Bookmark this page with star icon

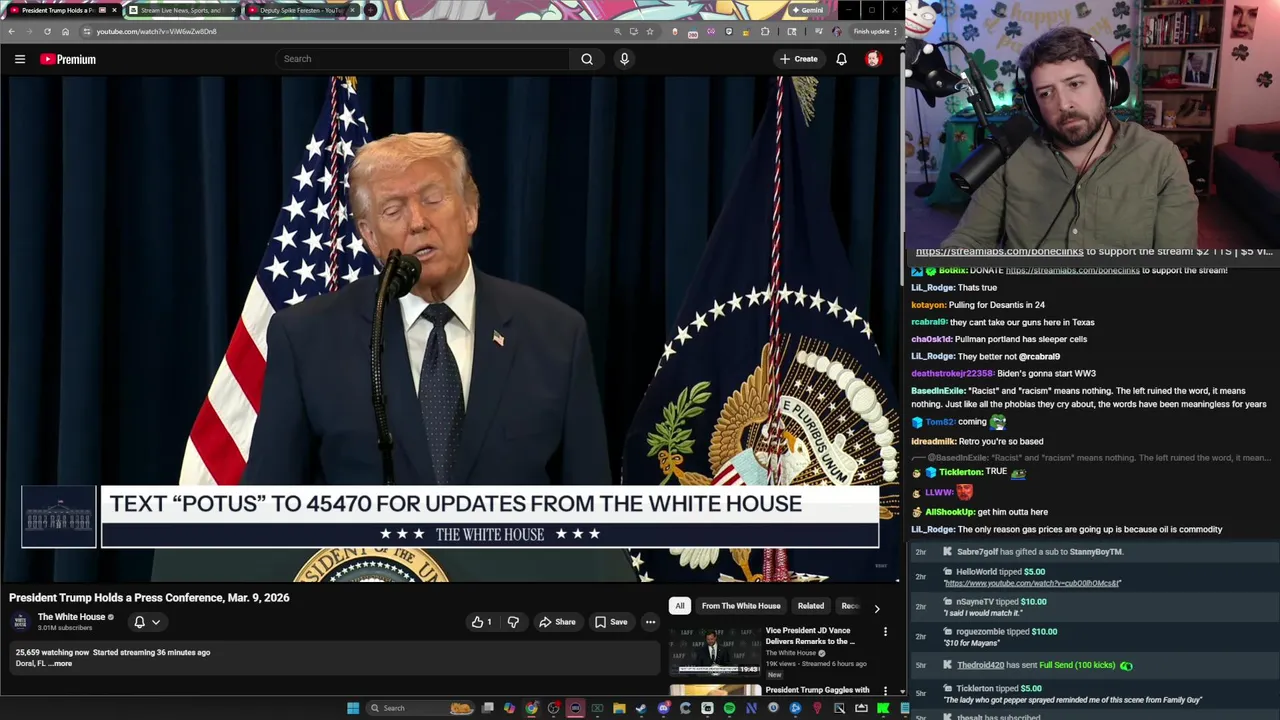click(x=650, y=31)
